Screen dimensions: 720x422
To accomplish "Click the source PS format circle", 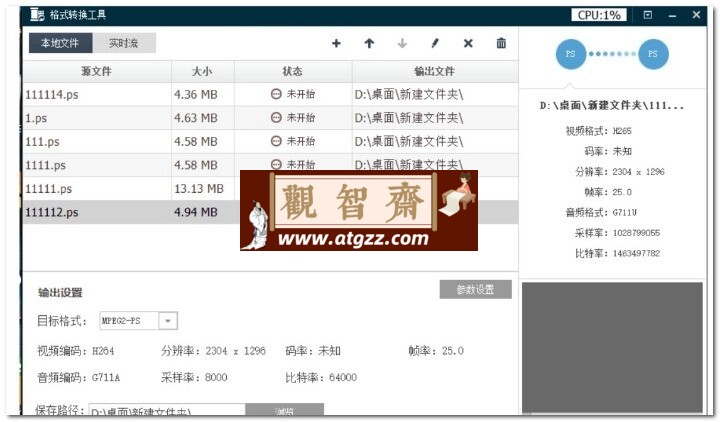I will (571, 54).
